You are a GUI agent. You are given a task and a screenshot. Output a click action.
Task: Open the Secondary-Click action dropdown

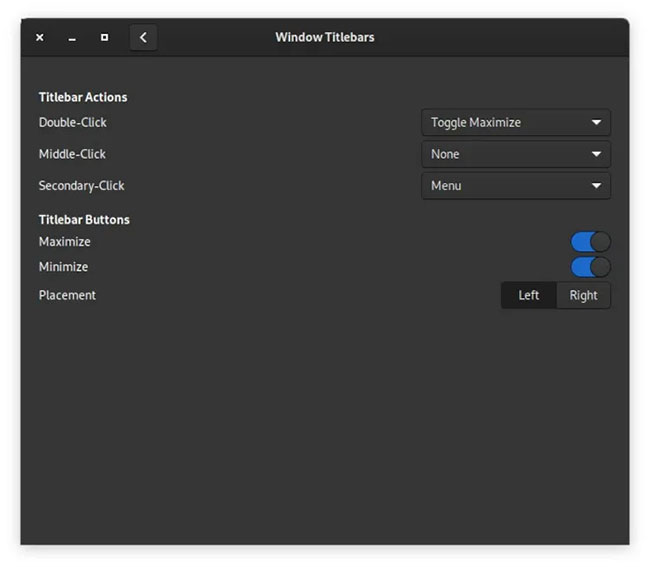tap(516, 186)
